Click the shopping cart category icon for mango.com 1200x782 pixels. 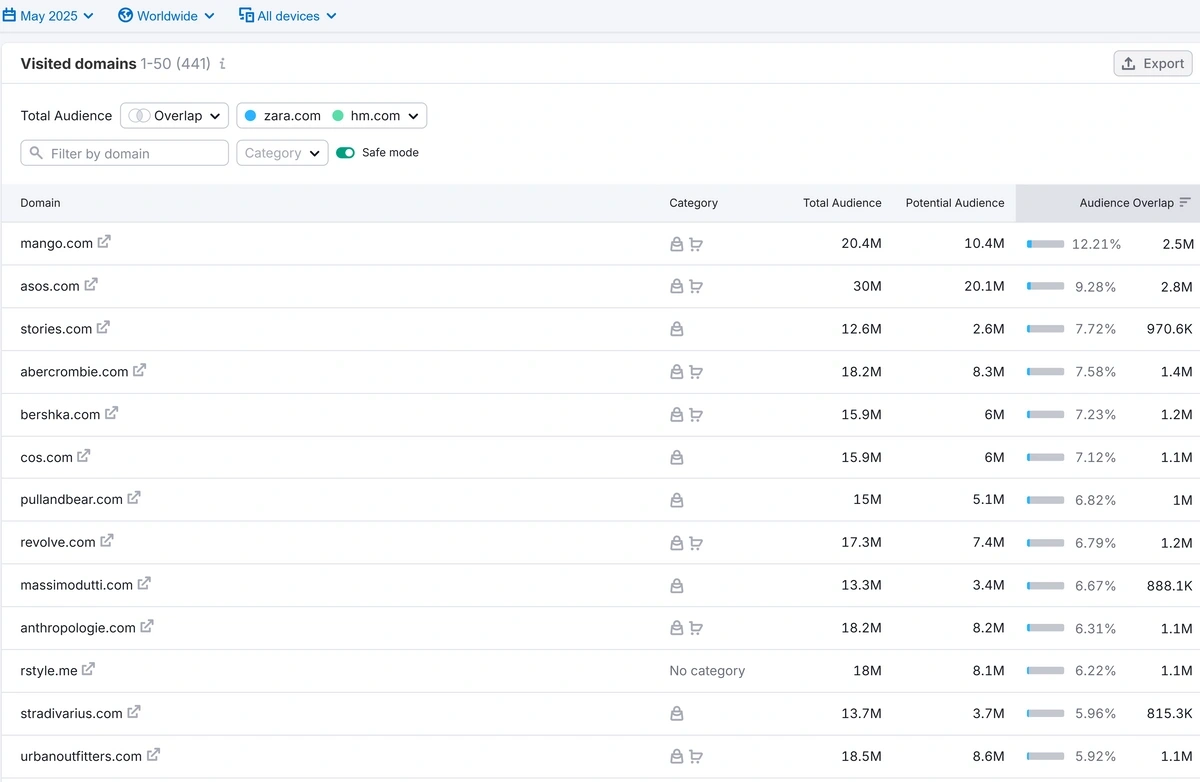[x=696, y=244]
